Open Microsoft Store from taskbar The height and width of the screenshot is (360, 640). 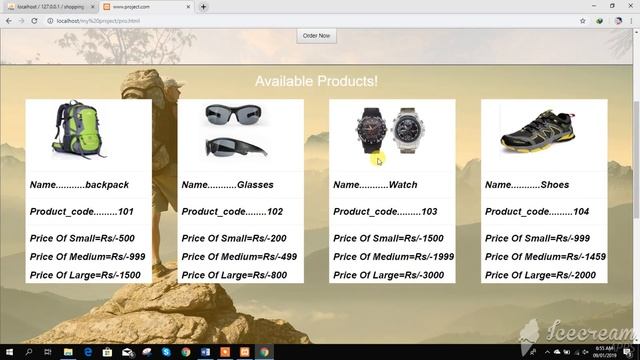pyautogui.click(x=107, y=352)
